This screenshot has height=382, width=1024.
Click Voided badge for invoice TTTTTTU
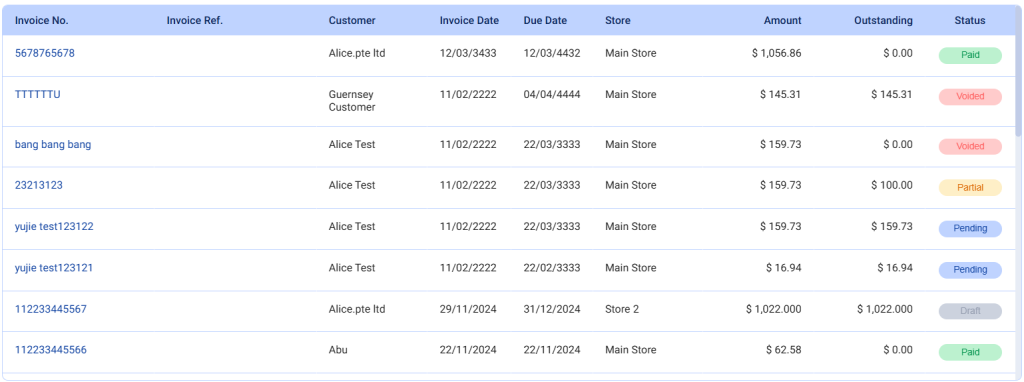point(970,96)
